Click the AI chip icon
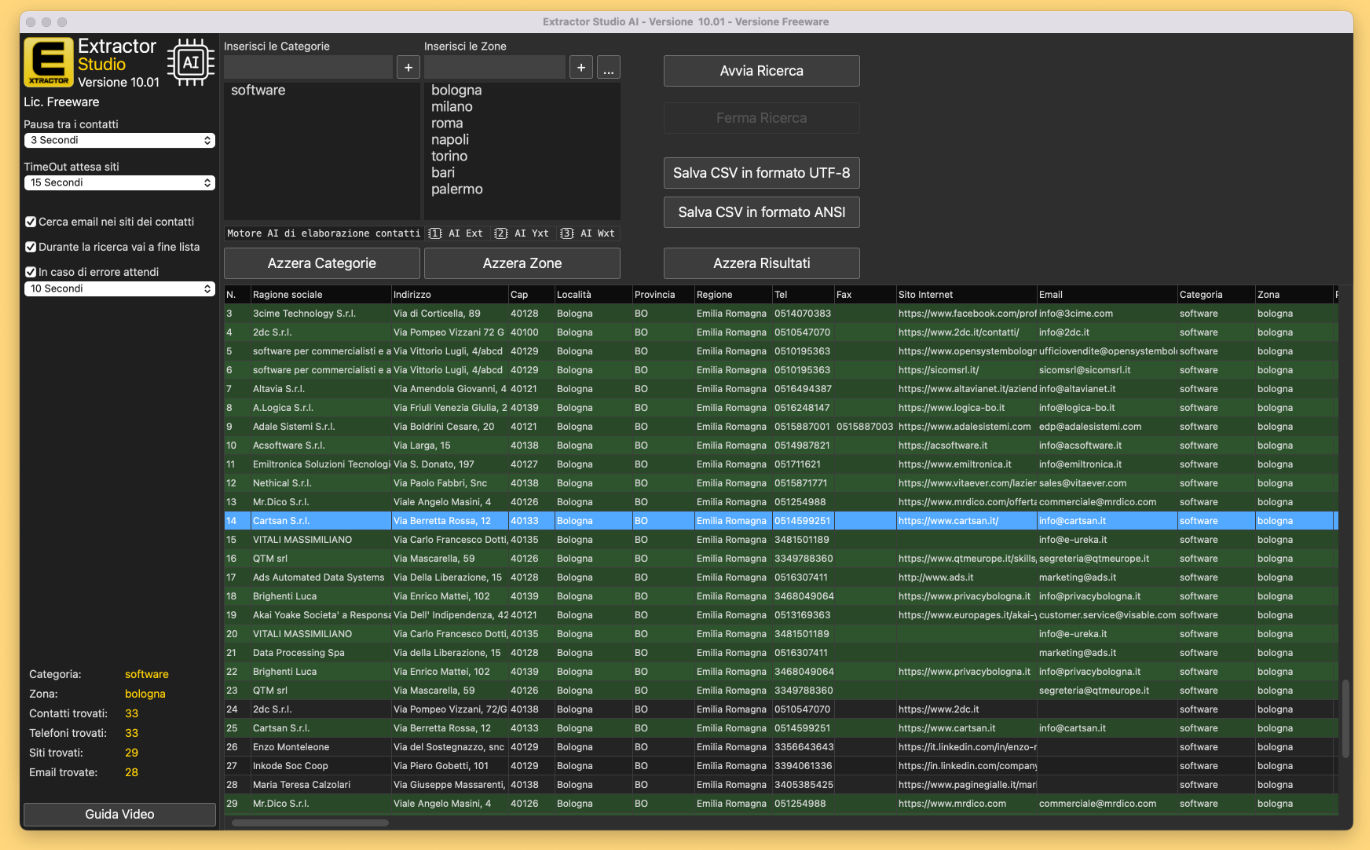This screenshot has height=850, width=1370. (x=190, y=62)
